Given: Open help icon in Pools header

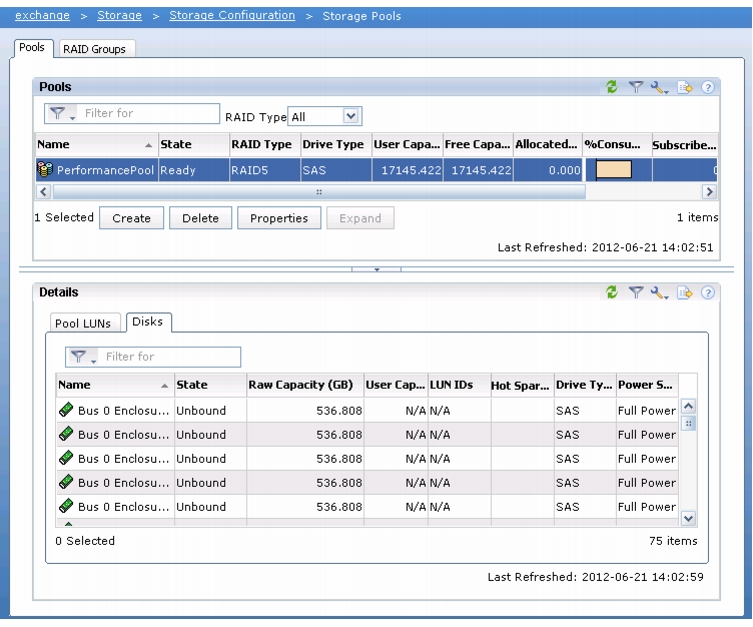Looking at the screenshot, I should (x=707, y=87).
